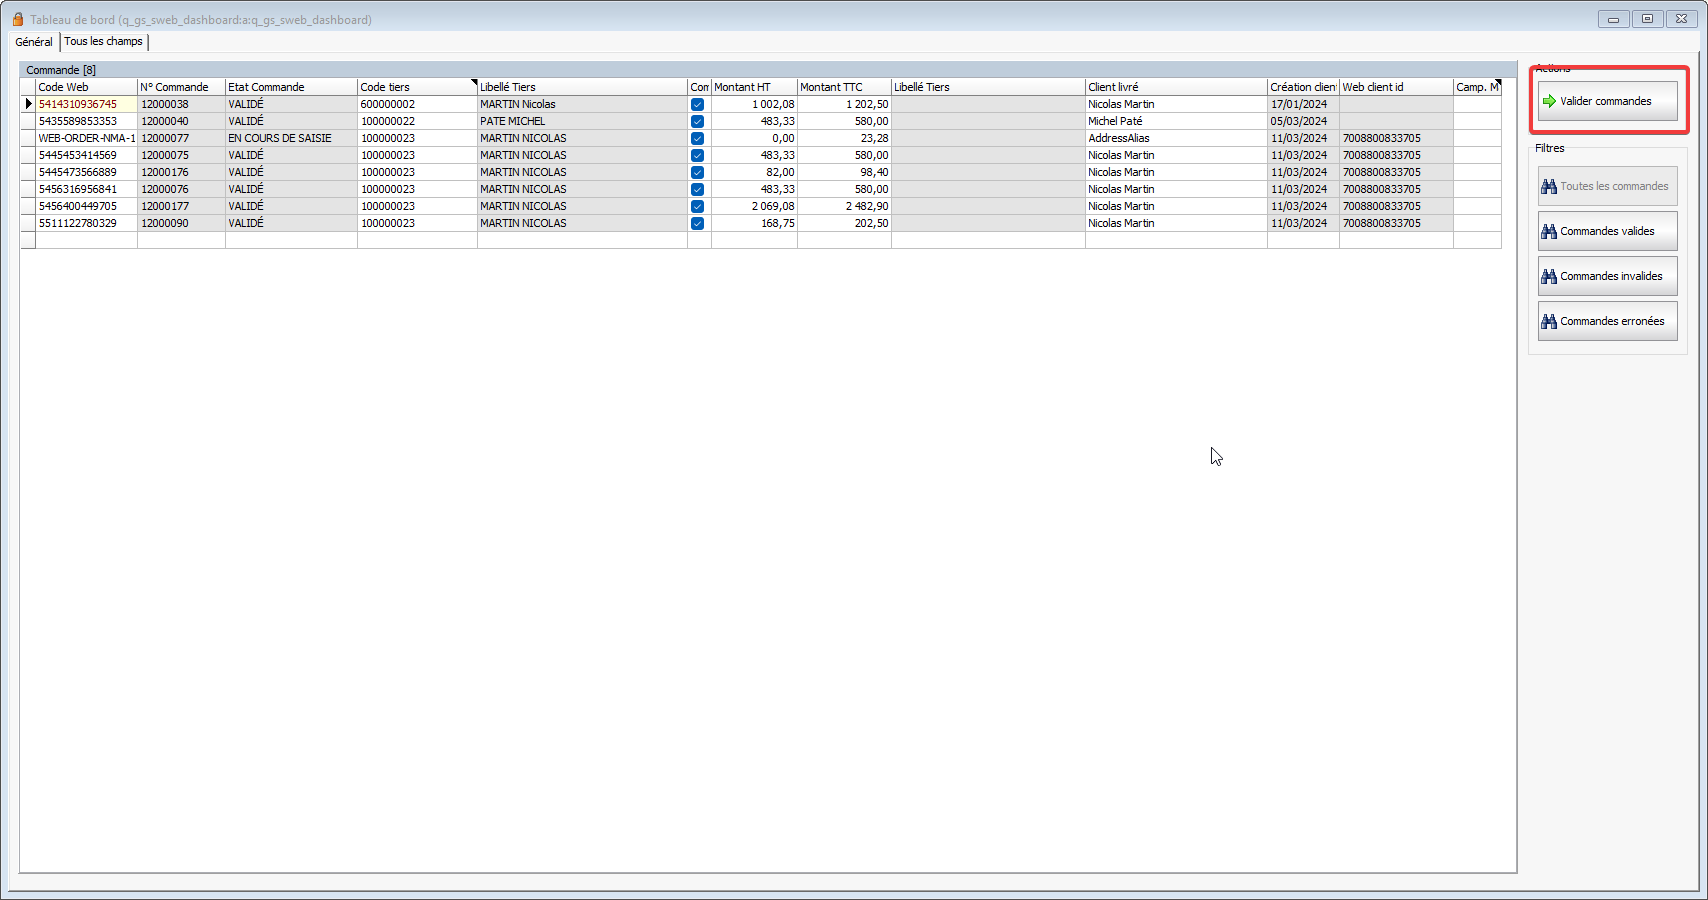The height and width of the screenshot is (900, 1708).
Task: Restore the dashboard window size
Action: pyautogui.click(x=1647, y=19)
